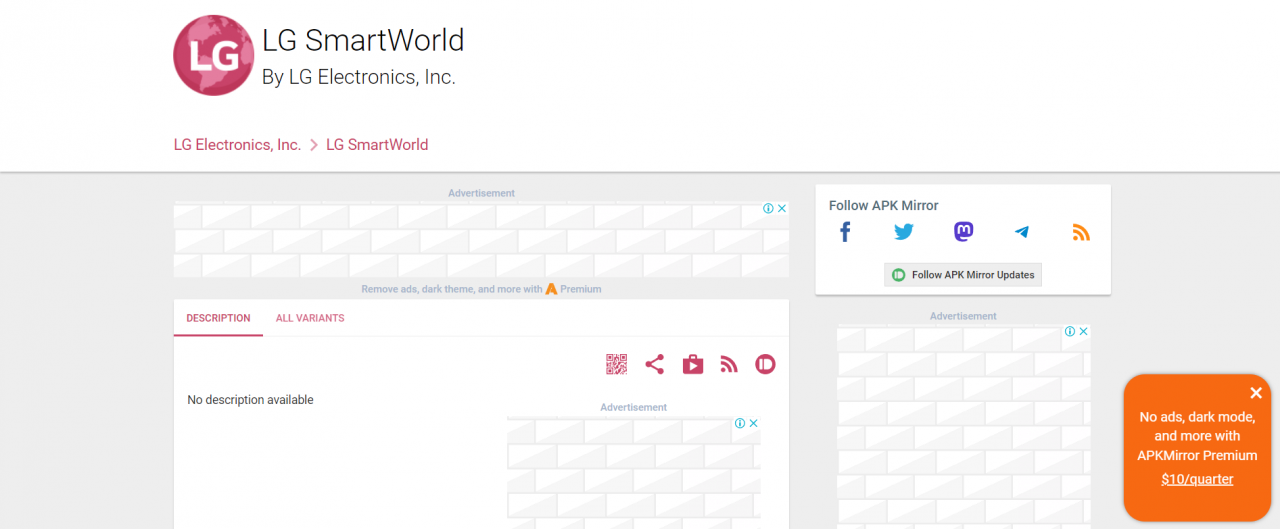Click the LG SmartWorld app logo
The height and width of the screenshot is (529, 1280).
coord(213,56)
